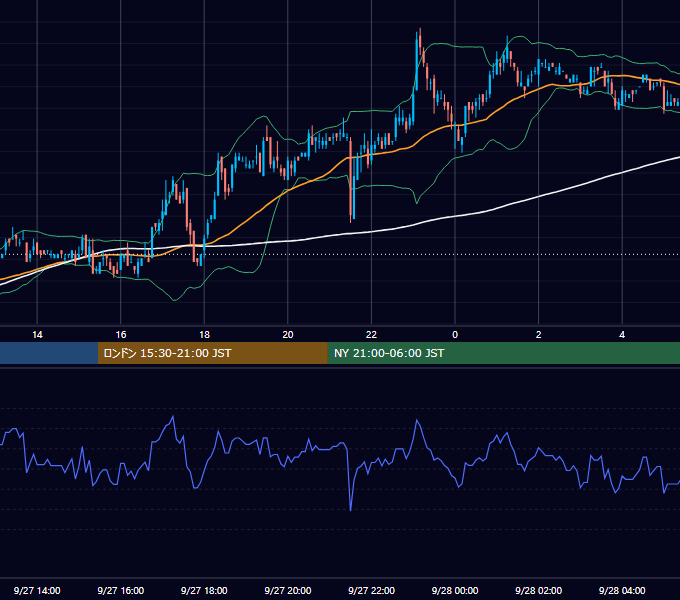680x600 pixels.
Task: Click the 9/27 20:00 date label
Action: tap(288, 590)
